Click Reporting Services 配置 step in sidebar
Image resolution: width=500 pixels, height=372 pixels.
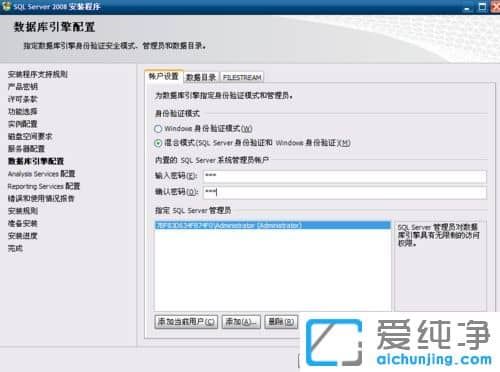click(x=44, y=186)
